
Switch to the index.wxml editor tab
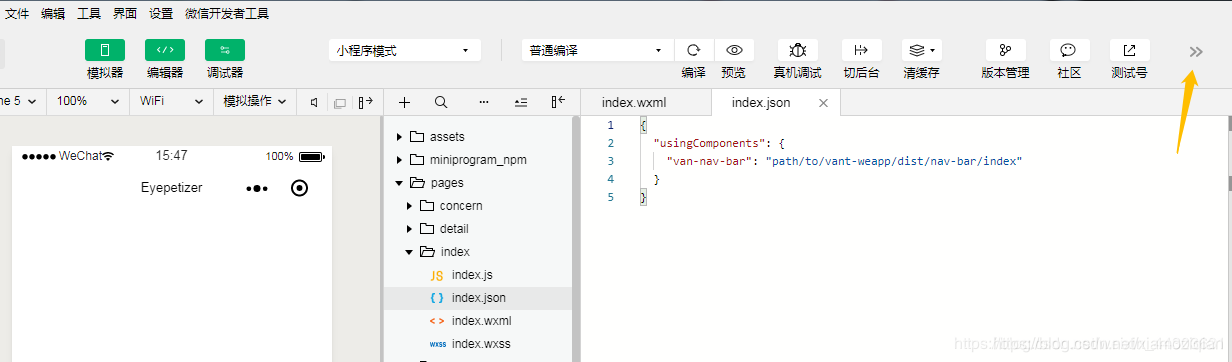point(634,102)
